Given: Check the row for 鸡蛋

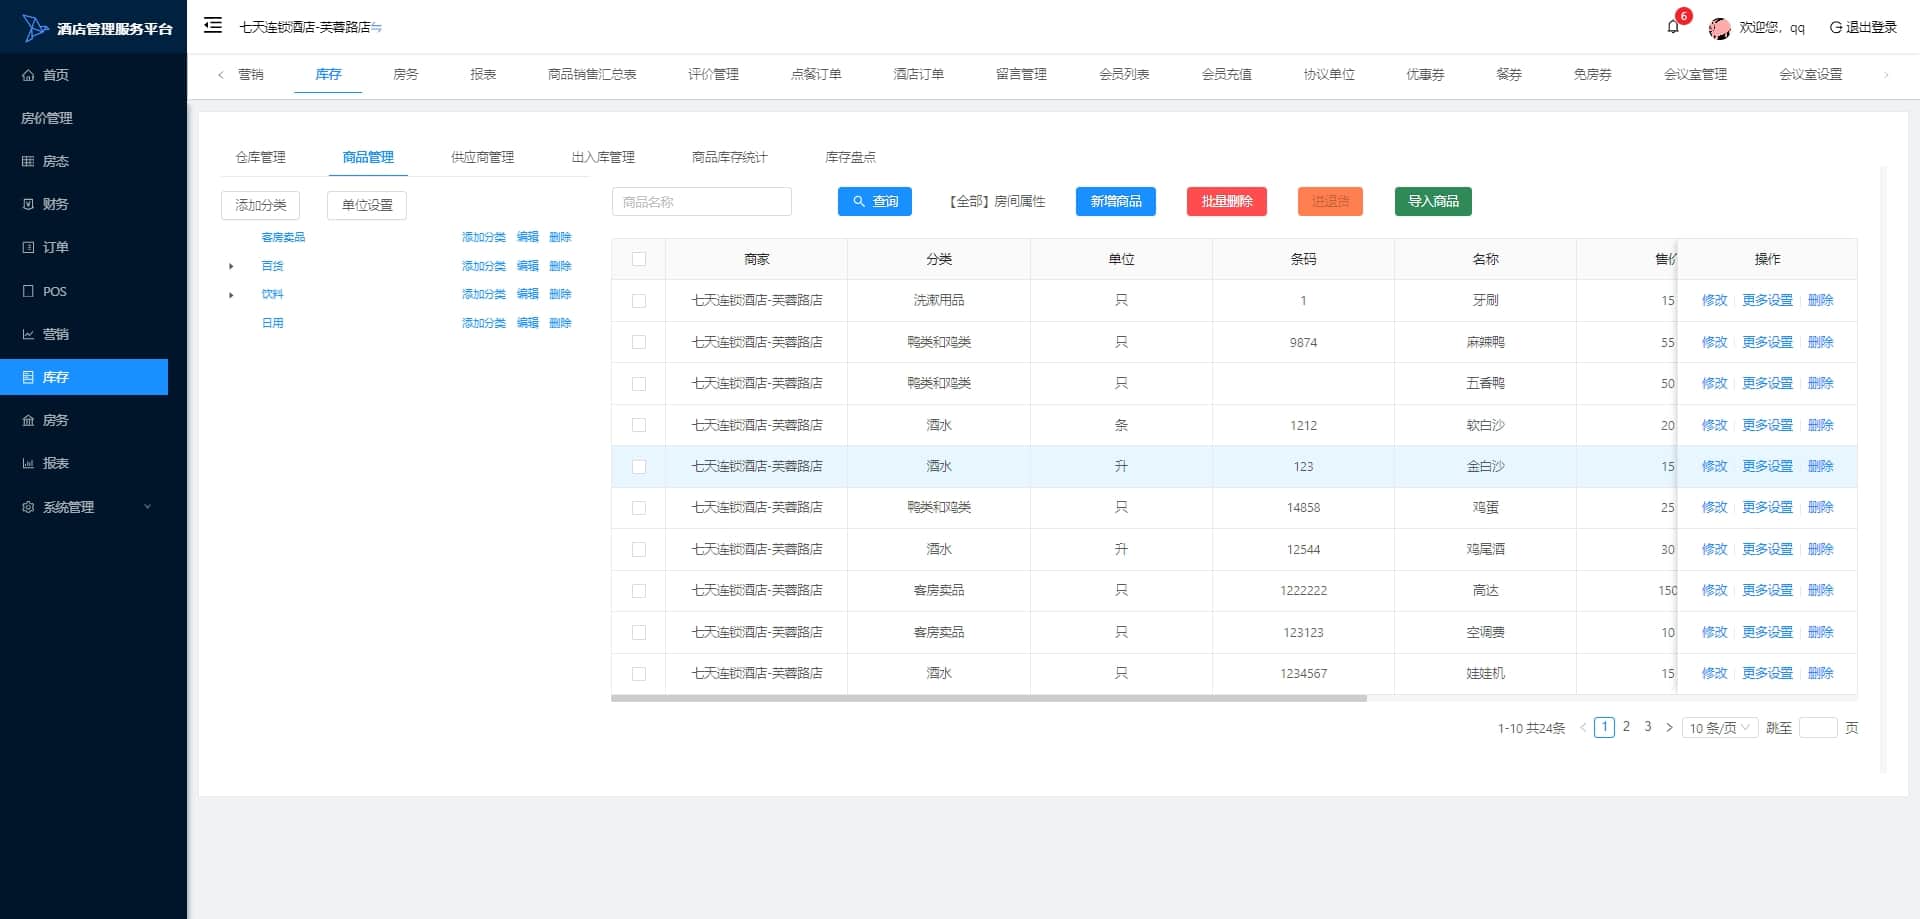Looking at the screenshot, I should 639,508.
